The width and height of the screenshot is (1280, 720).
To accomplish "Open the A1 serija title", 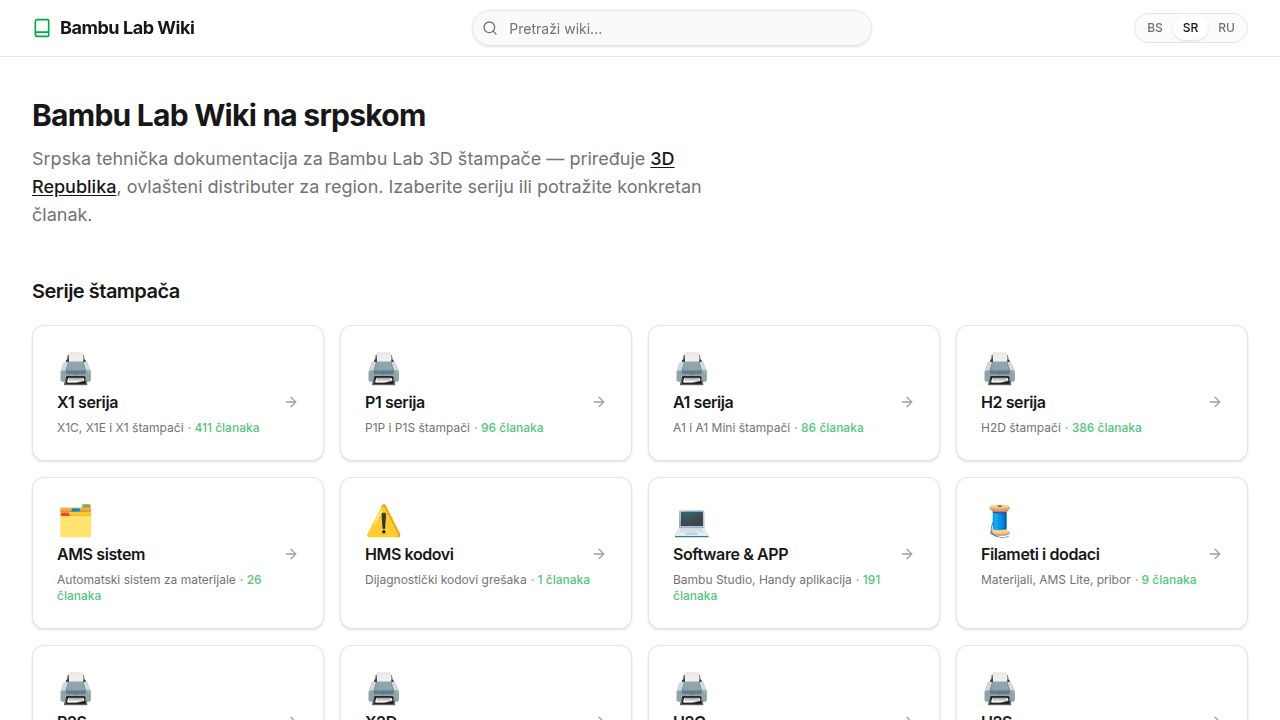I will [x=703, y=402].
